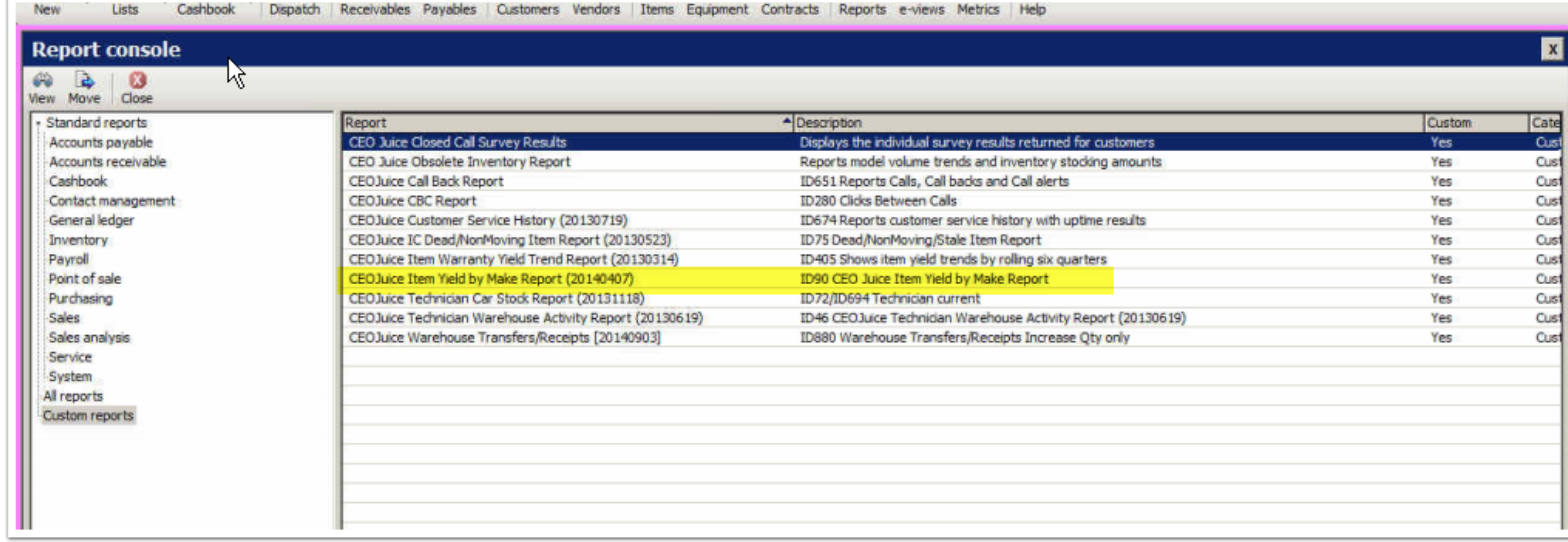
Task: Open the Vendors menu
Action: (x=596, y=9)
